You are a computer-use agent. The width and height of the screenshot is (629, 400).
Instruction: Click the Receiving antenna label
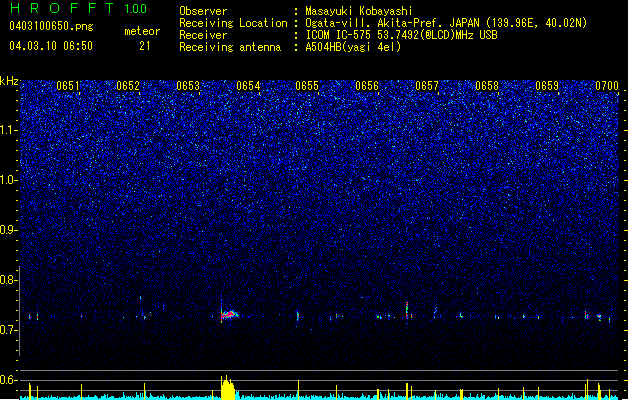click(230, 47)
